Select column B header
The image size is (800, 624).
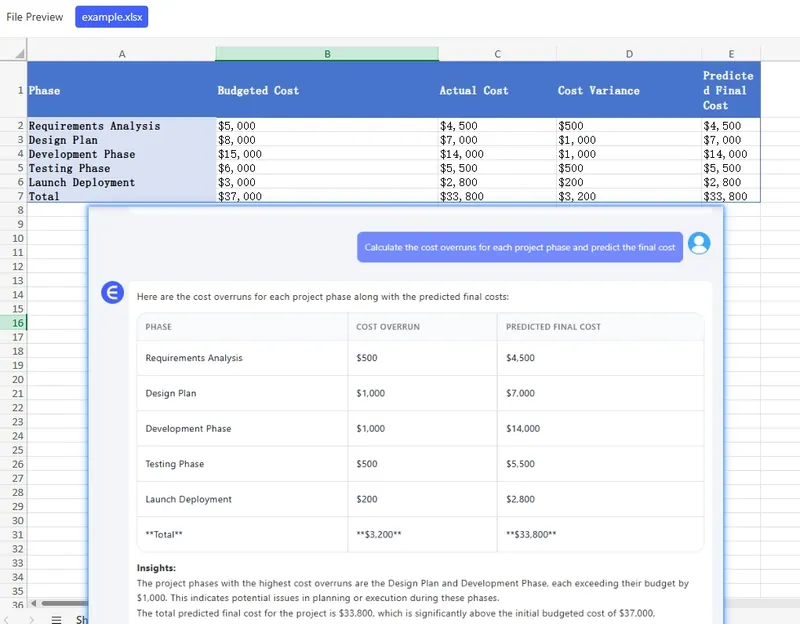click(x=327, y=54)
